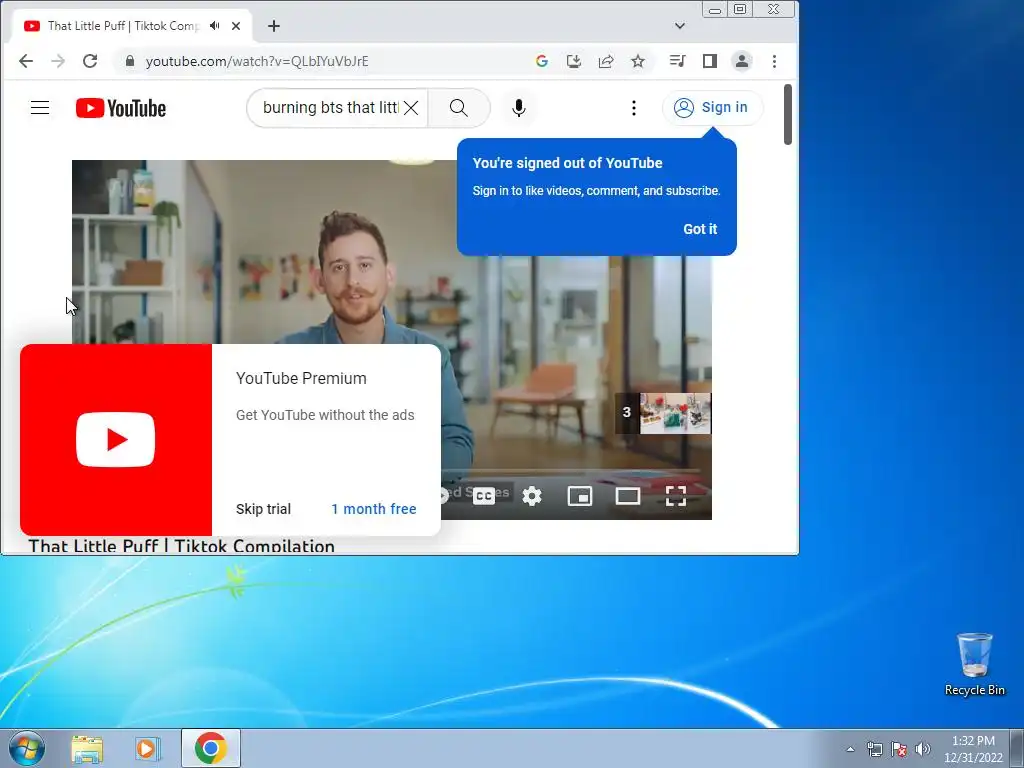This screenshot has height=768, width=1024.
Task: Mute tab via speaker icon
Action: (214, 26)
